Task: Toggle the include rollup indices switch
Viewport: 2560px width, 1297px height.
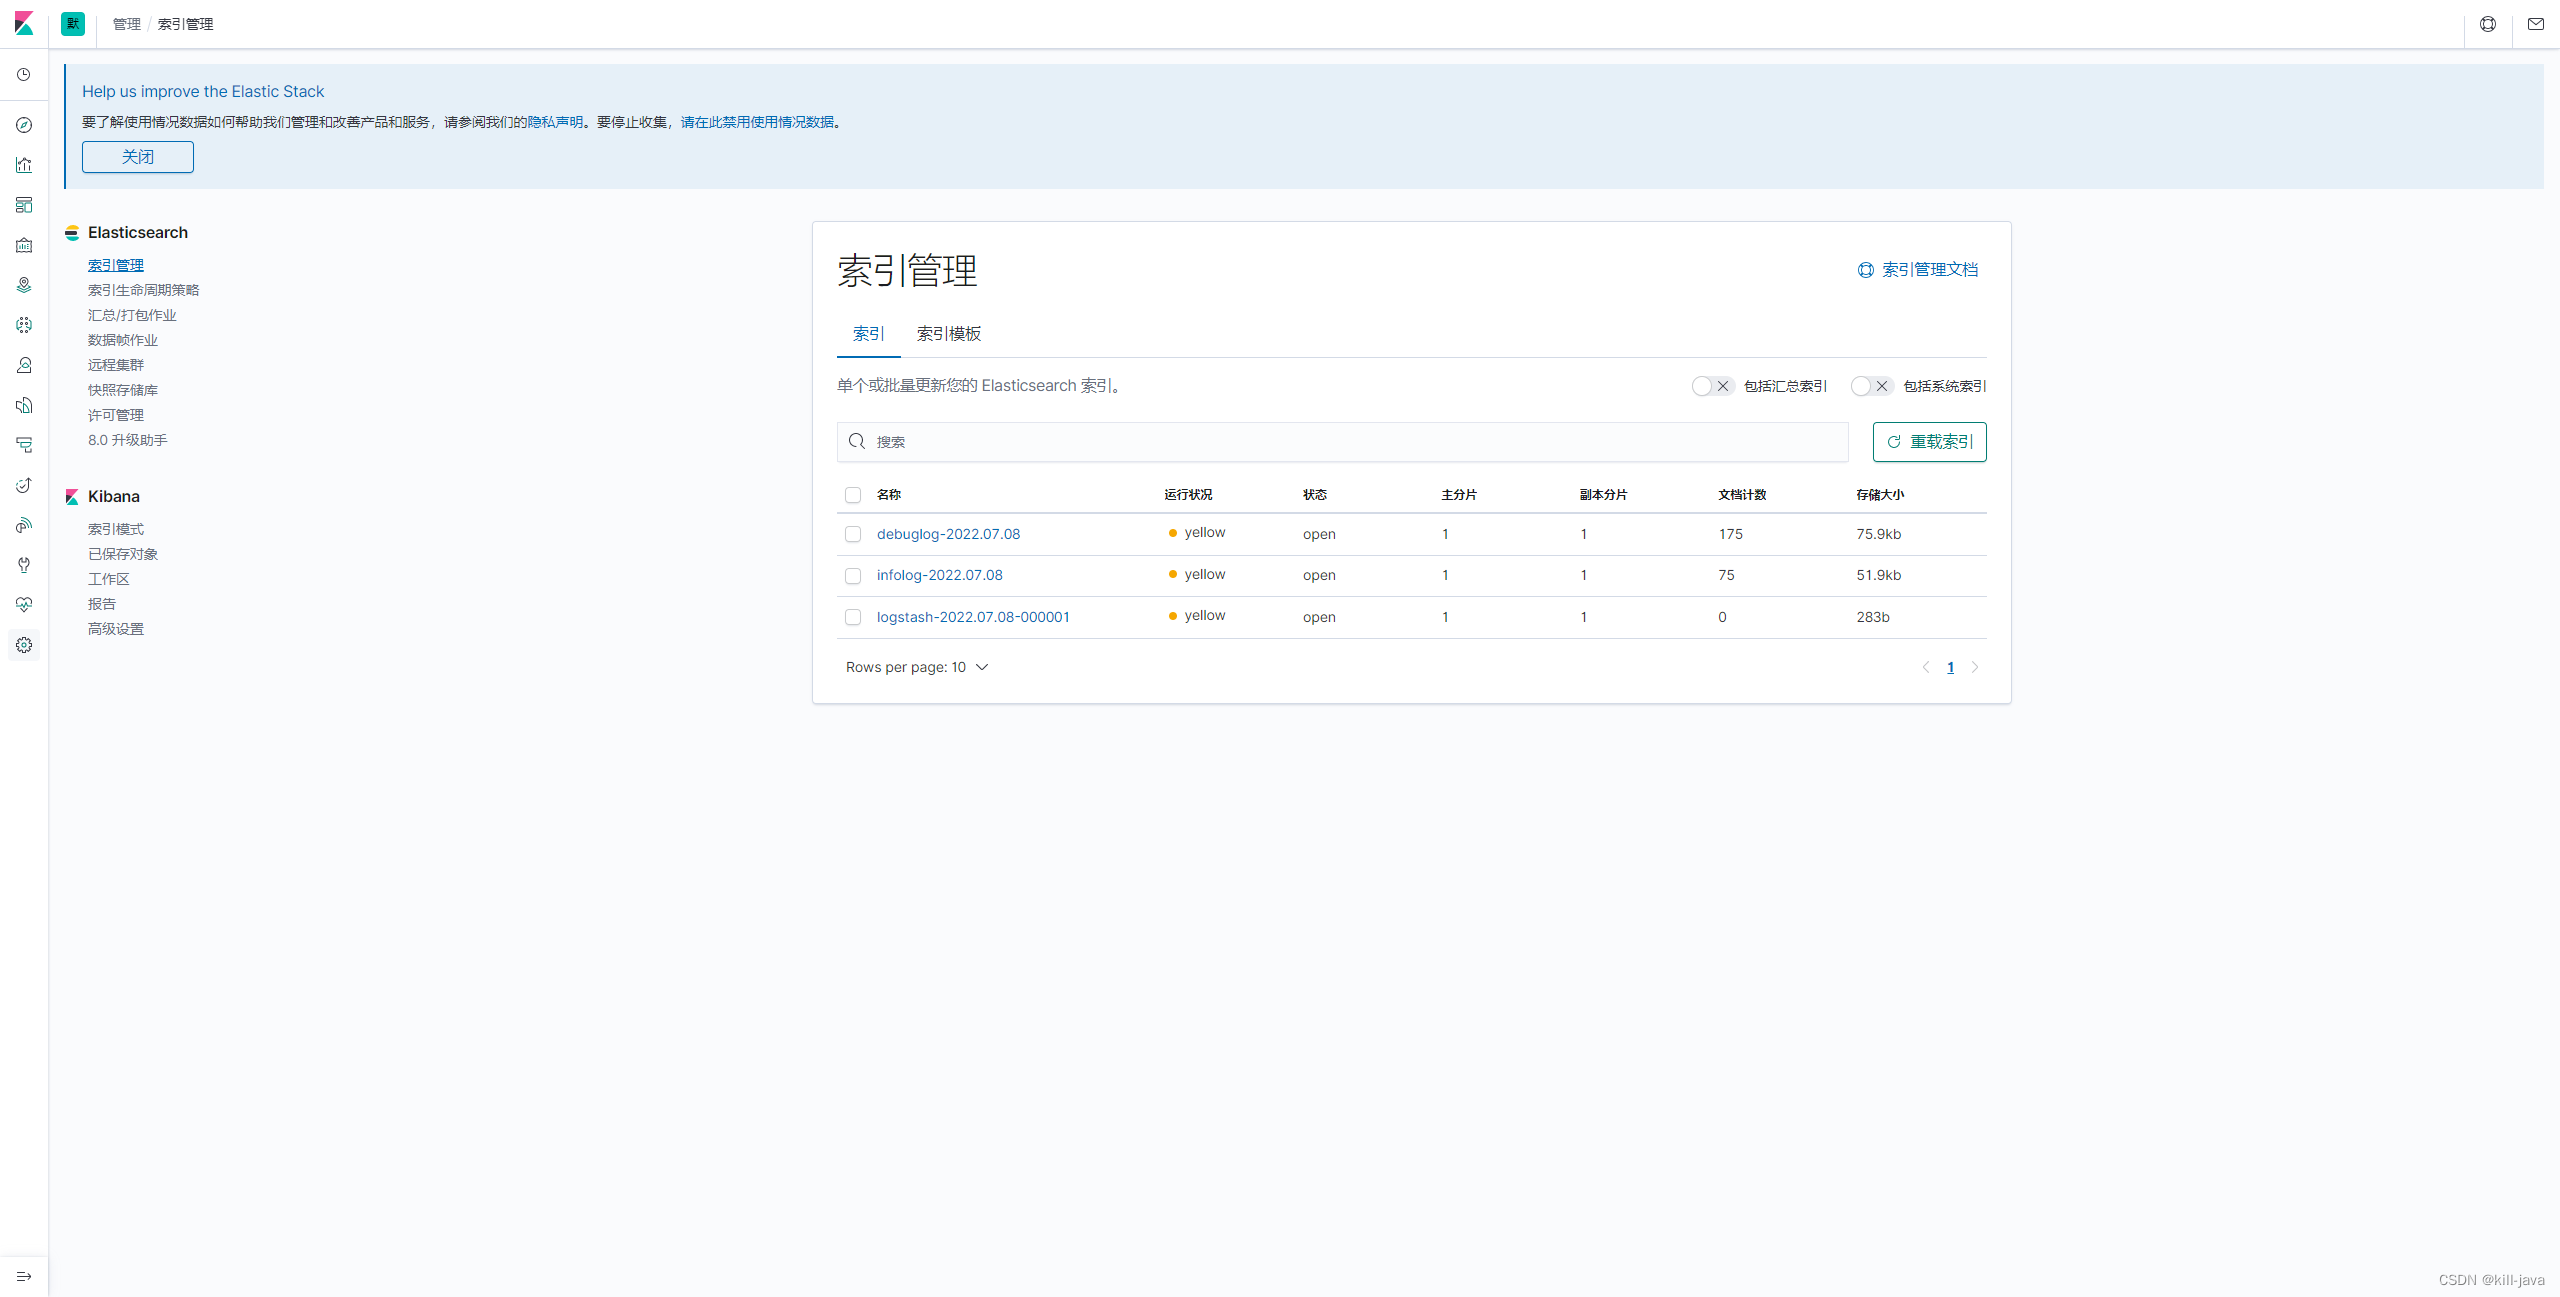Action: coord(1712,386)
